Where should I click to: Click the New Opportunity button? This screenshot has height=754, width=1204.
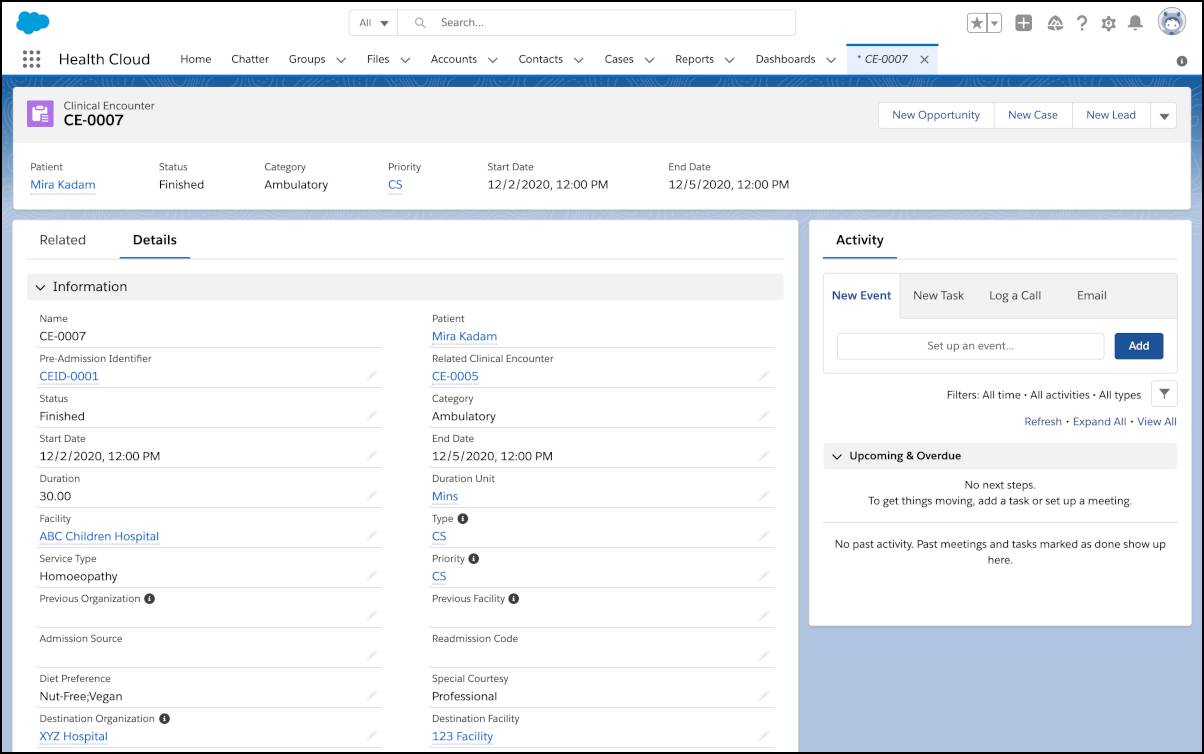pyautogui.click(x=936, y=115)
